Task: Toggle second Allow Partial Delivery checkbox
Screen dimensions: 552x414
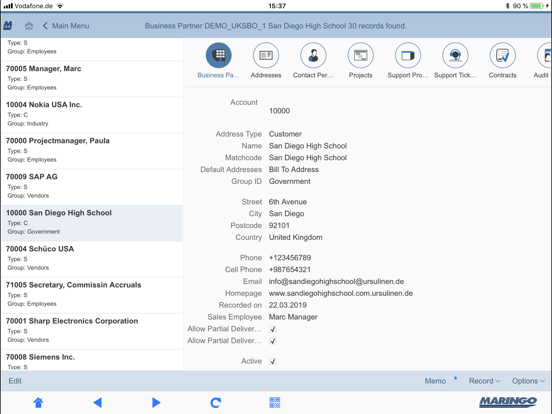Action: pos(272,341)
